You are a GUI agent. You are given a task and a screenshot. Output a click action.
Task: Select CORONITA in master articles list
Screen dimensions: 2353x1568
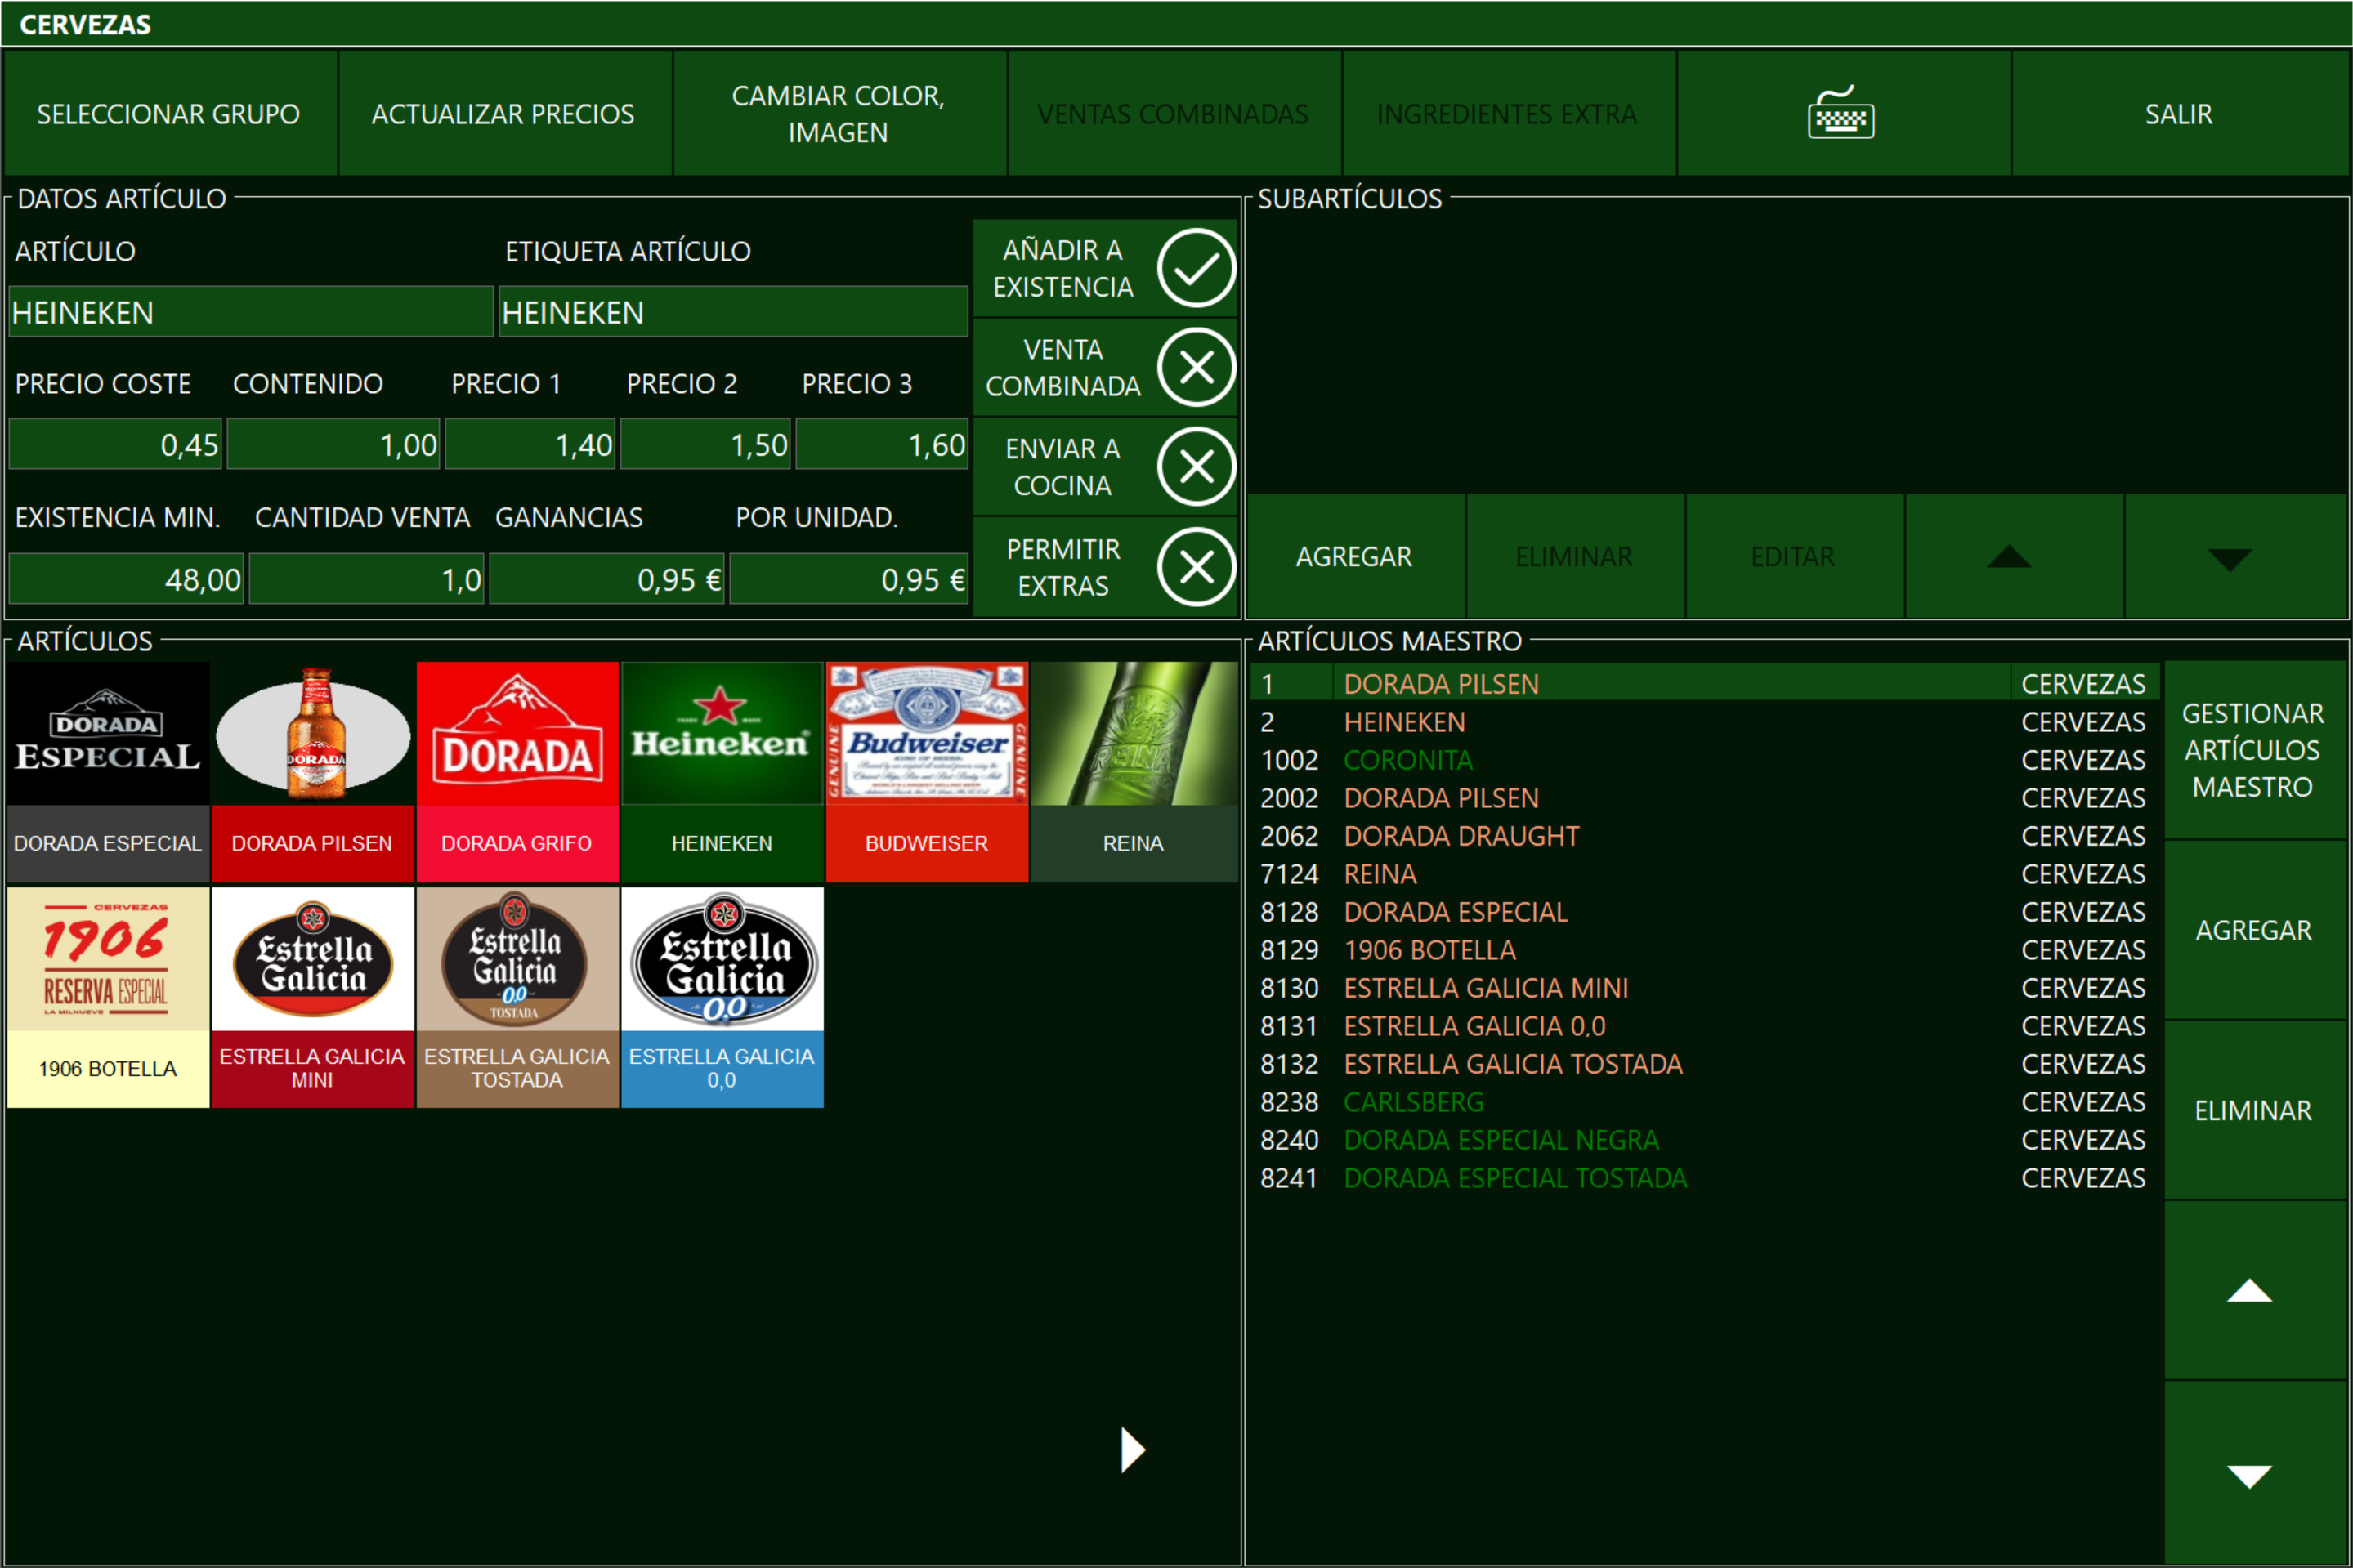[x=1407, y=760]
